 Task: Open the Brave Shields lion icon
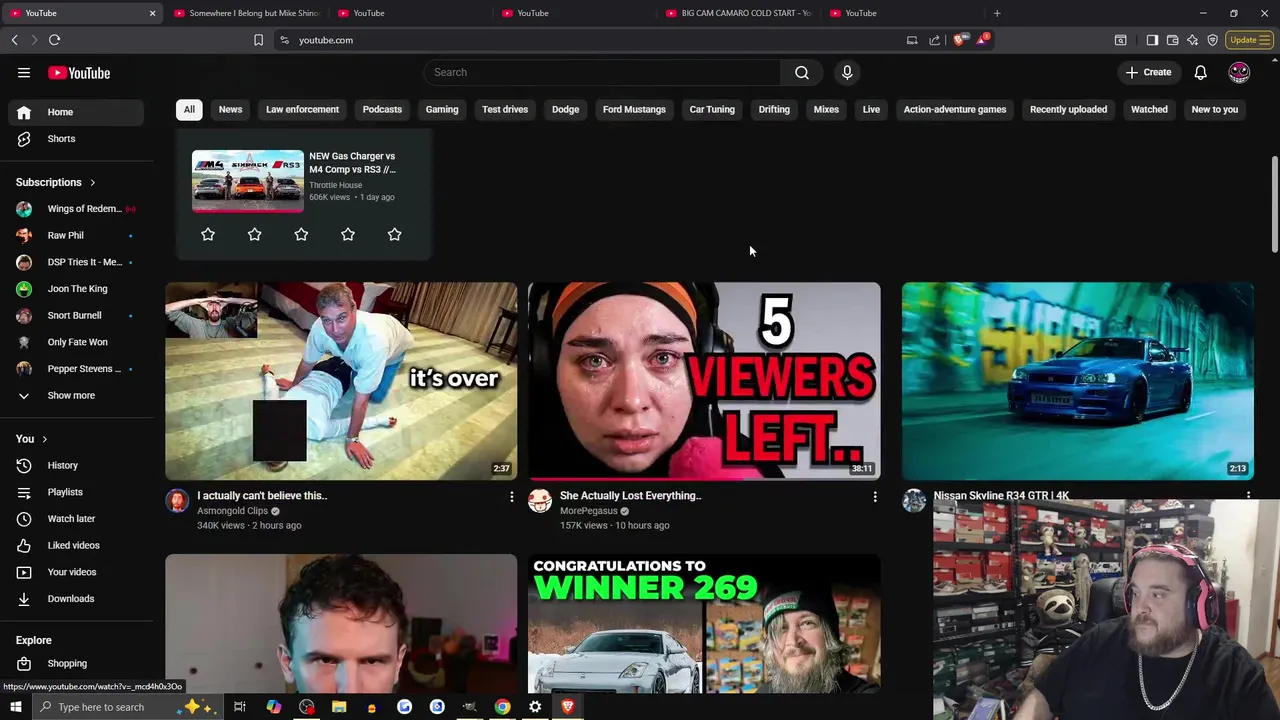(959, 40)
